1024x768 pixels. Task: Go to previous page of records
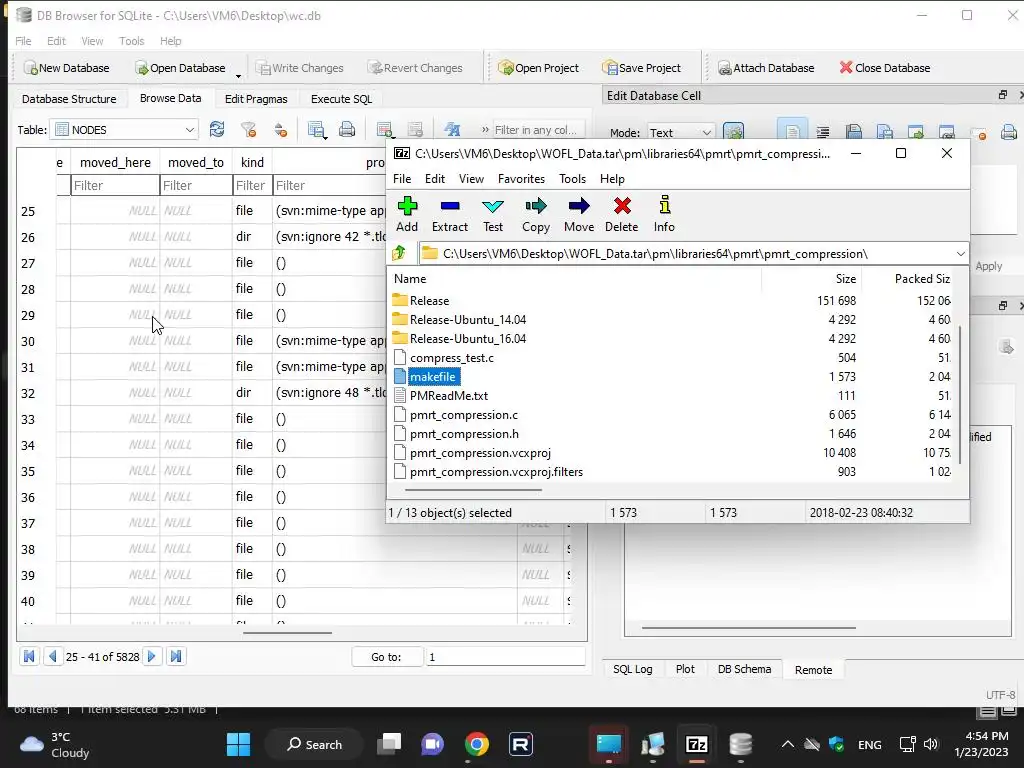coord(53,656)
